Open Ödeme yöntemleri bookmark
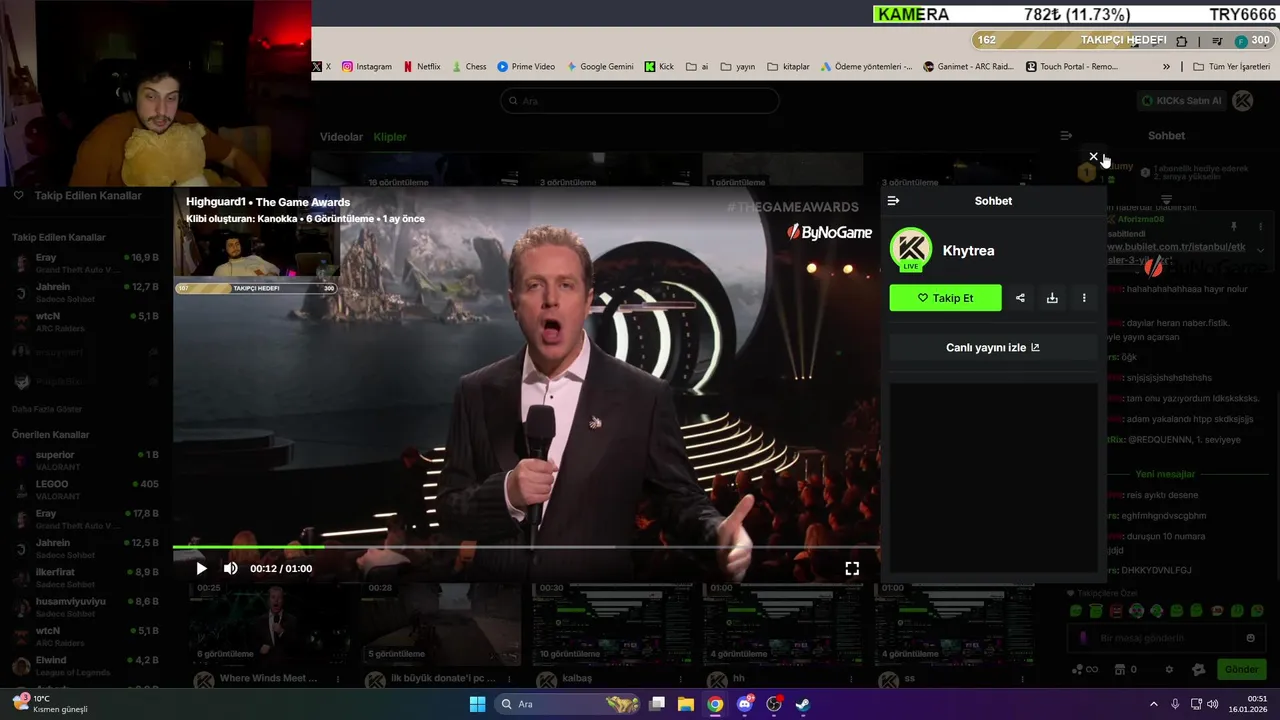Image resolution: width=1280 pixels, height=720 pixels. tap(866, 67)
